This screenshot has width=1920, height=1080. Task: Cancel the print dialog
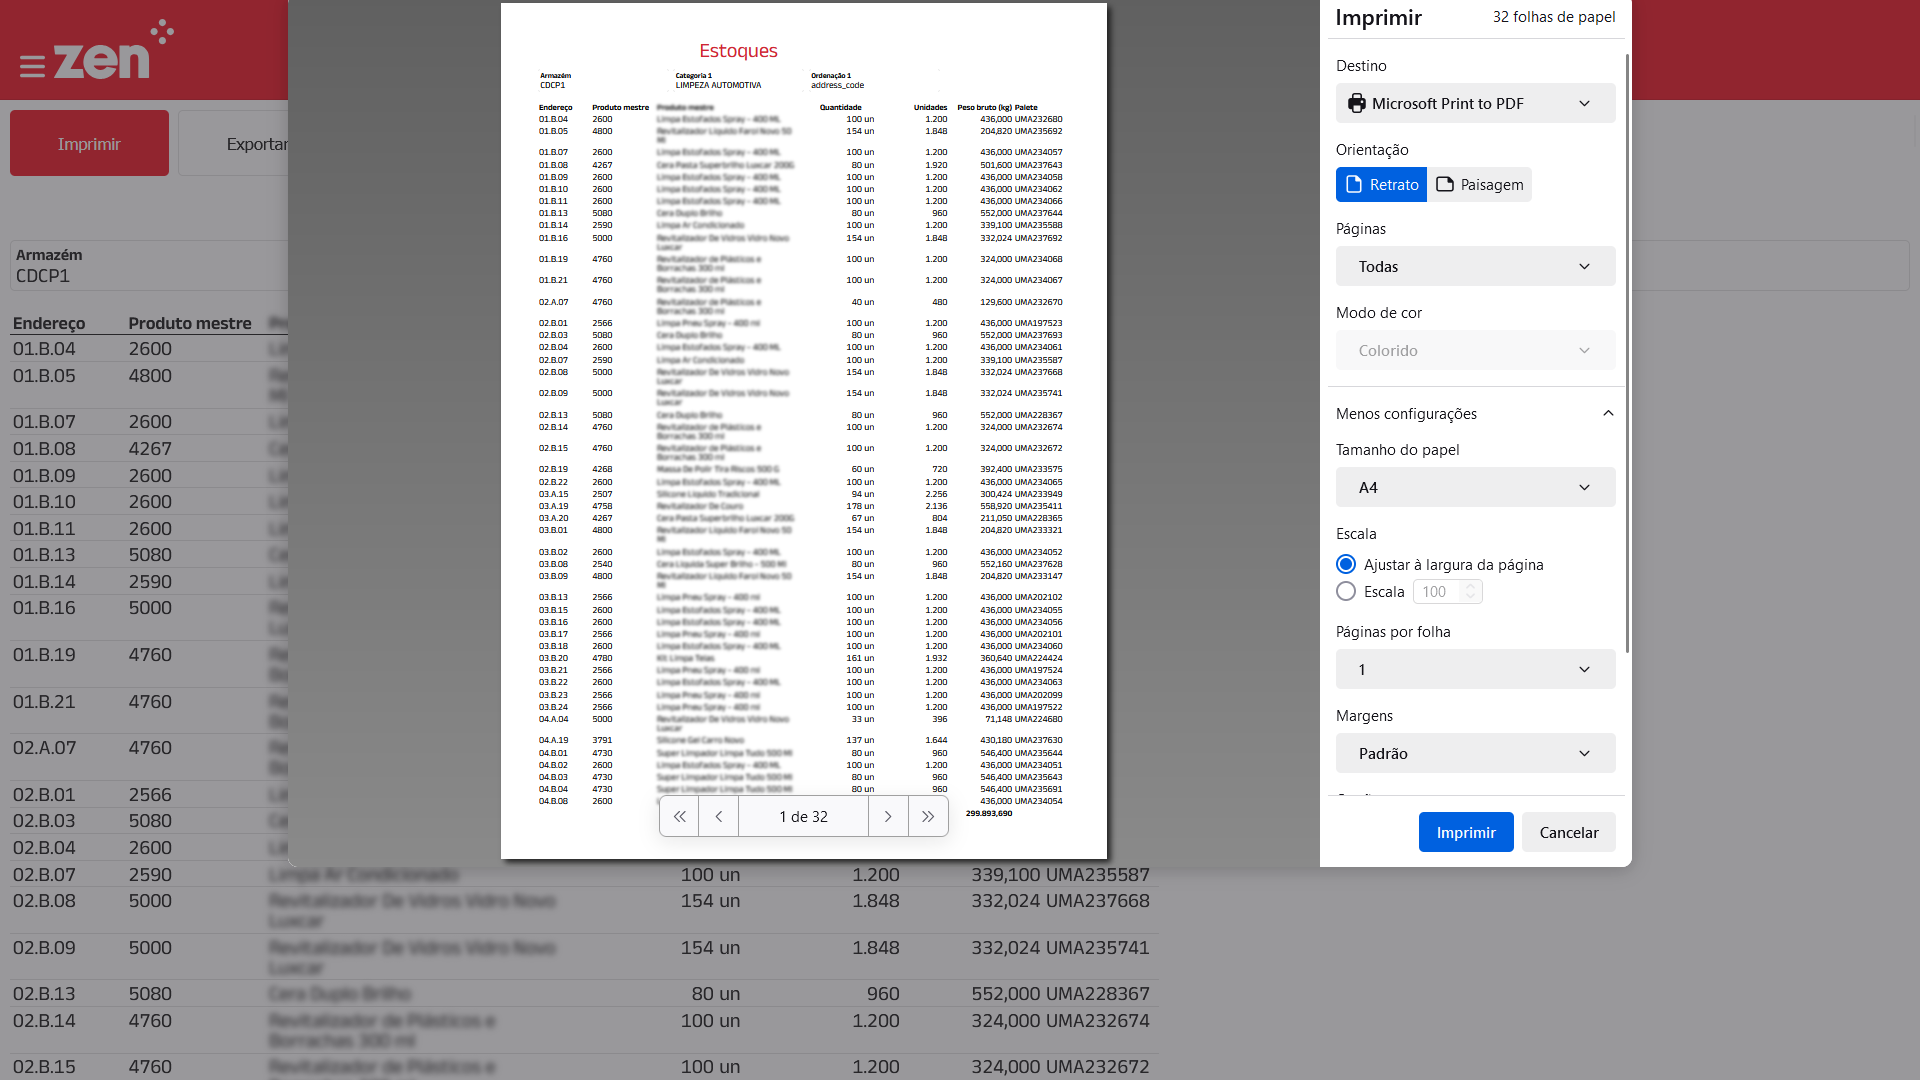point(1568,833)
